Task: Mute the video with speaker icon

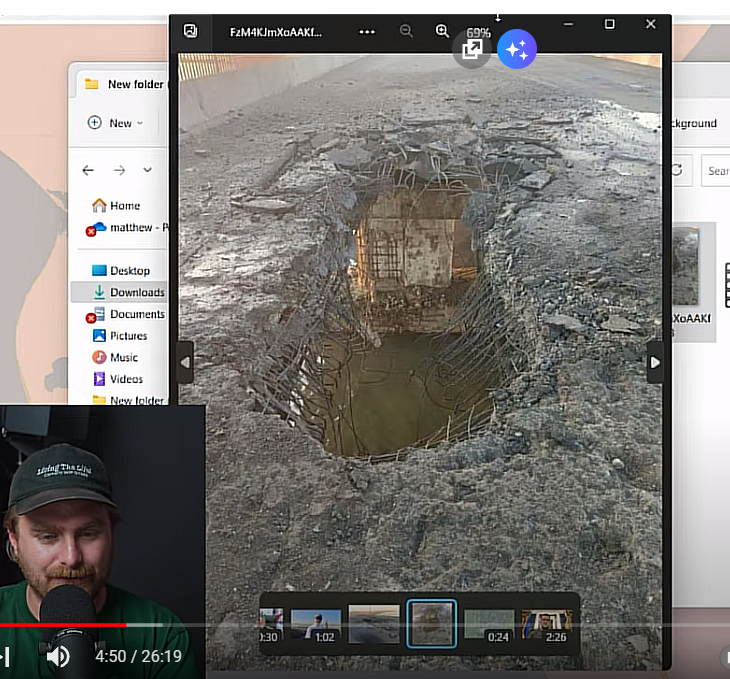Action: point(58,656)
